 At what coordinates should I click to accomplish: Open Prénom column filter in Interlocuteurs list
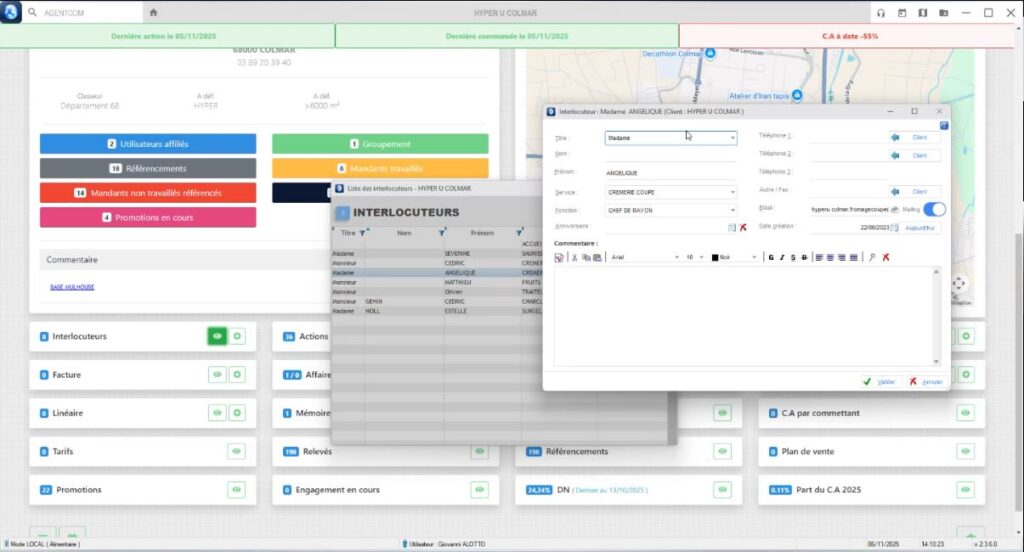click(519, 233)
